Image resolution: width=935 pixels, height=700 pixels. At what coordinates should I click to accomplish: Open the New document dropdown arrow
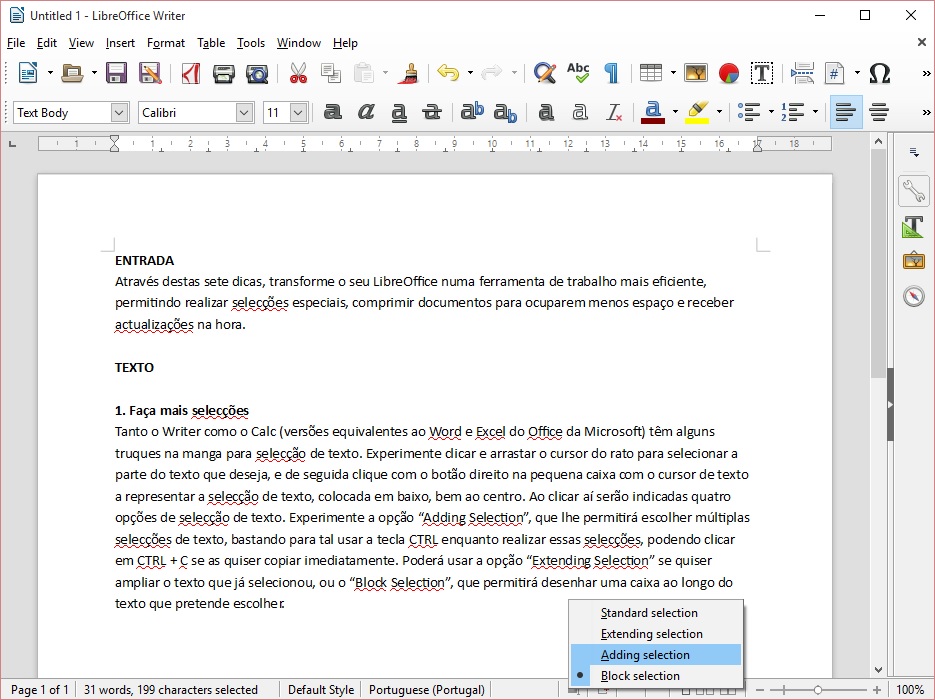coord(50,73)
